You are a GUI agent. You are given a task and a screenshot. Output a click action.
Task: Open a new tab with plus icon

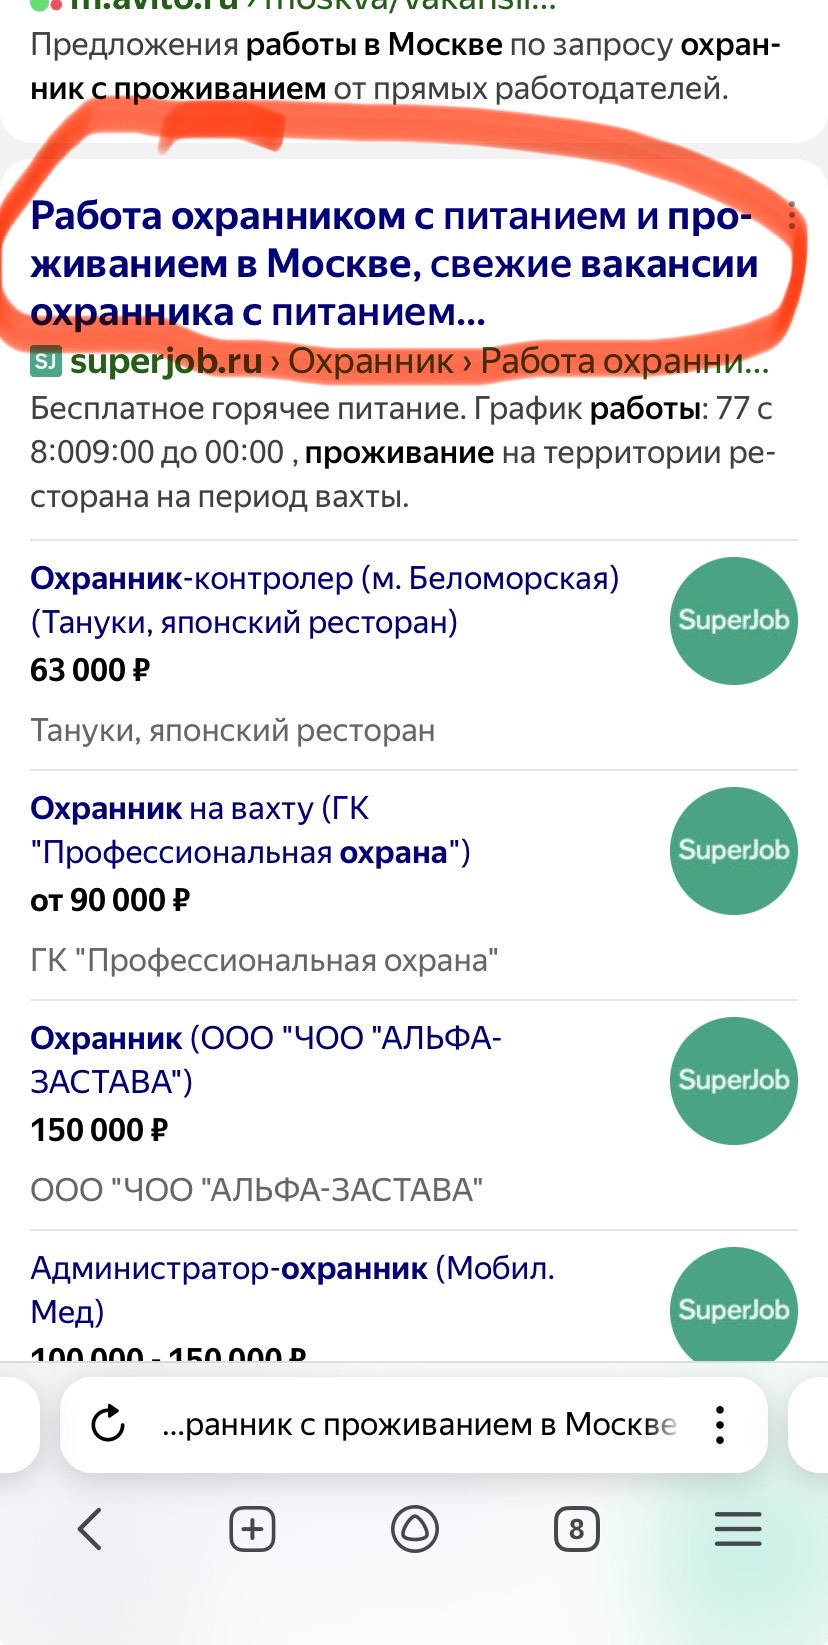pyautogui.click(x=252, y=1529)
